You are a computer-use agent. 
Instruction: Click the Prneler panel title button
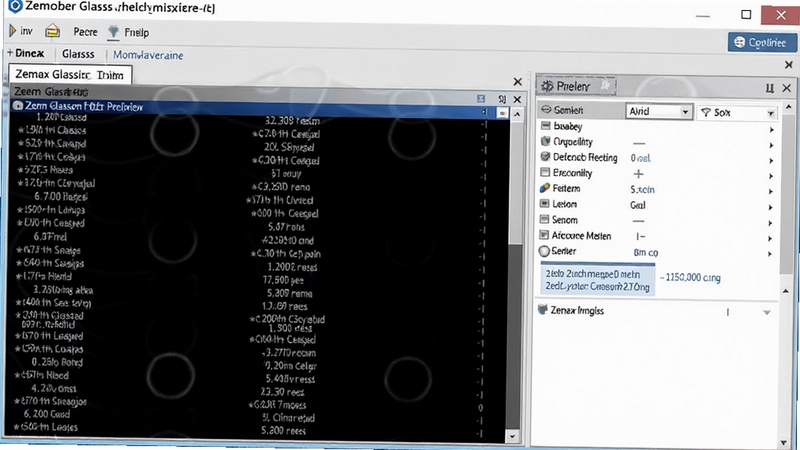click(x=577, y=86)
